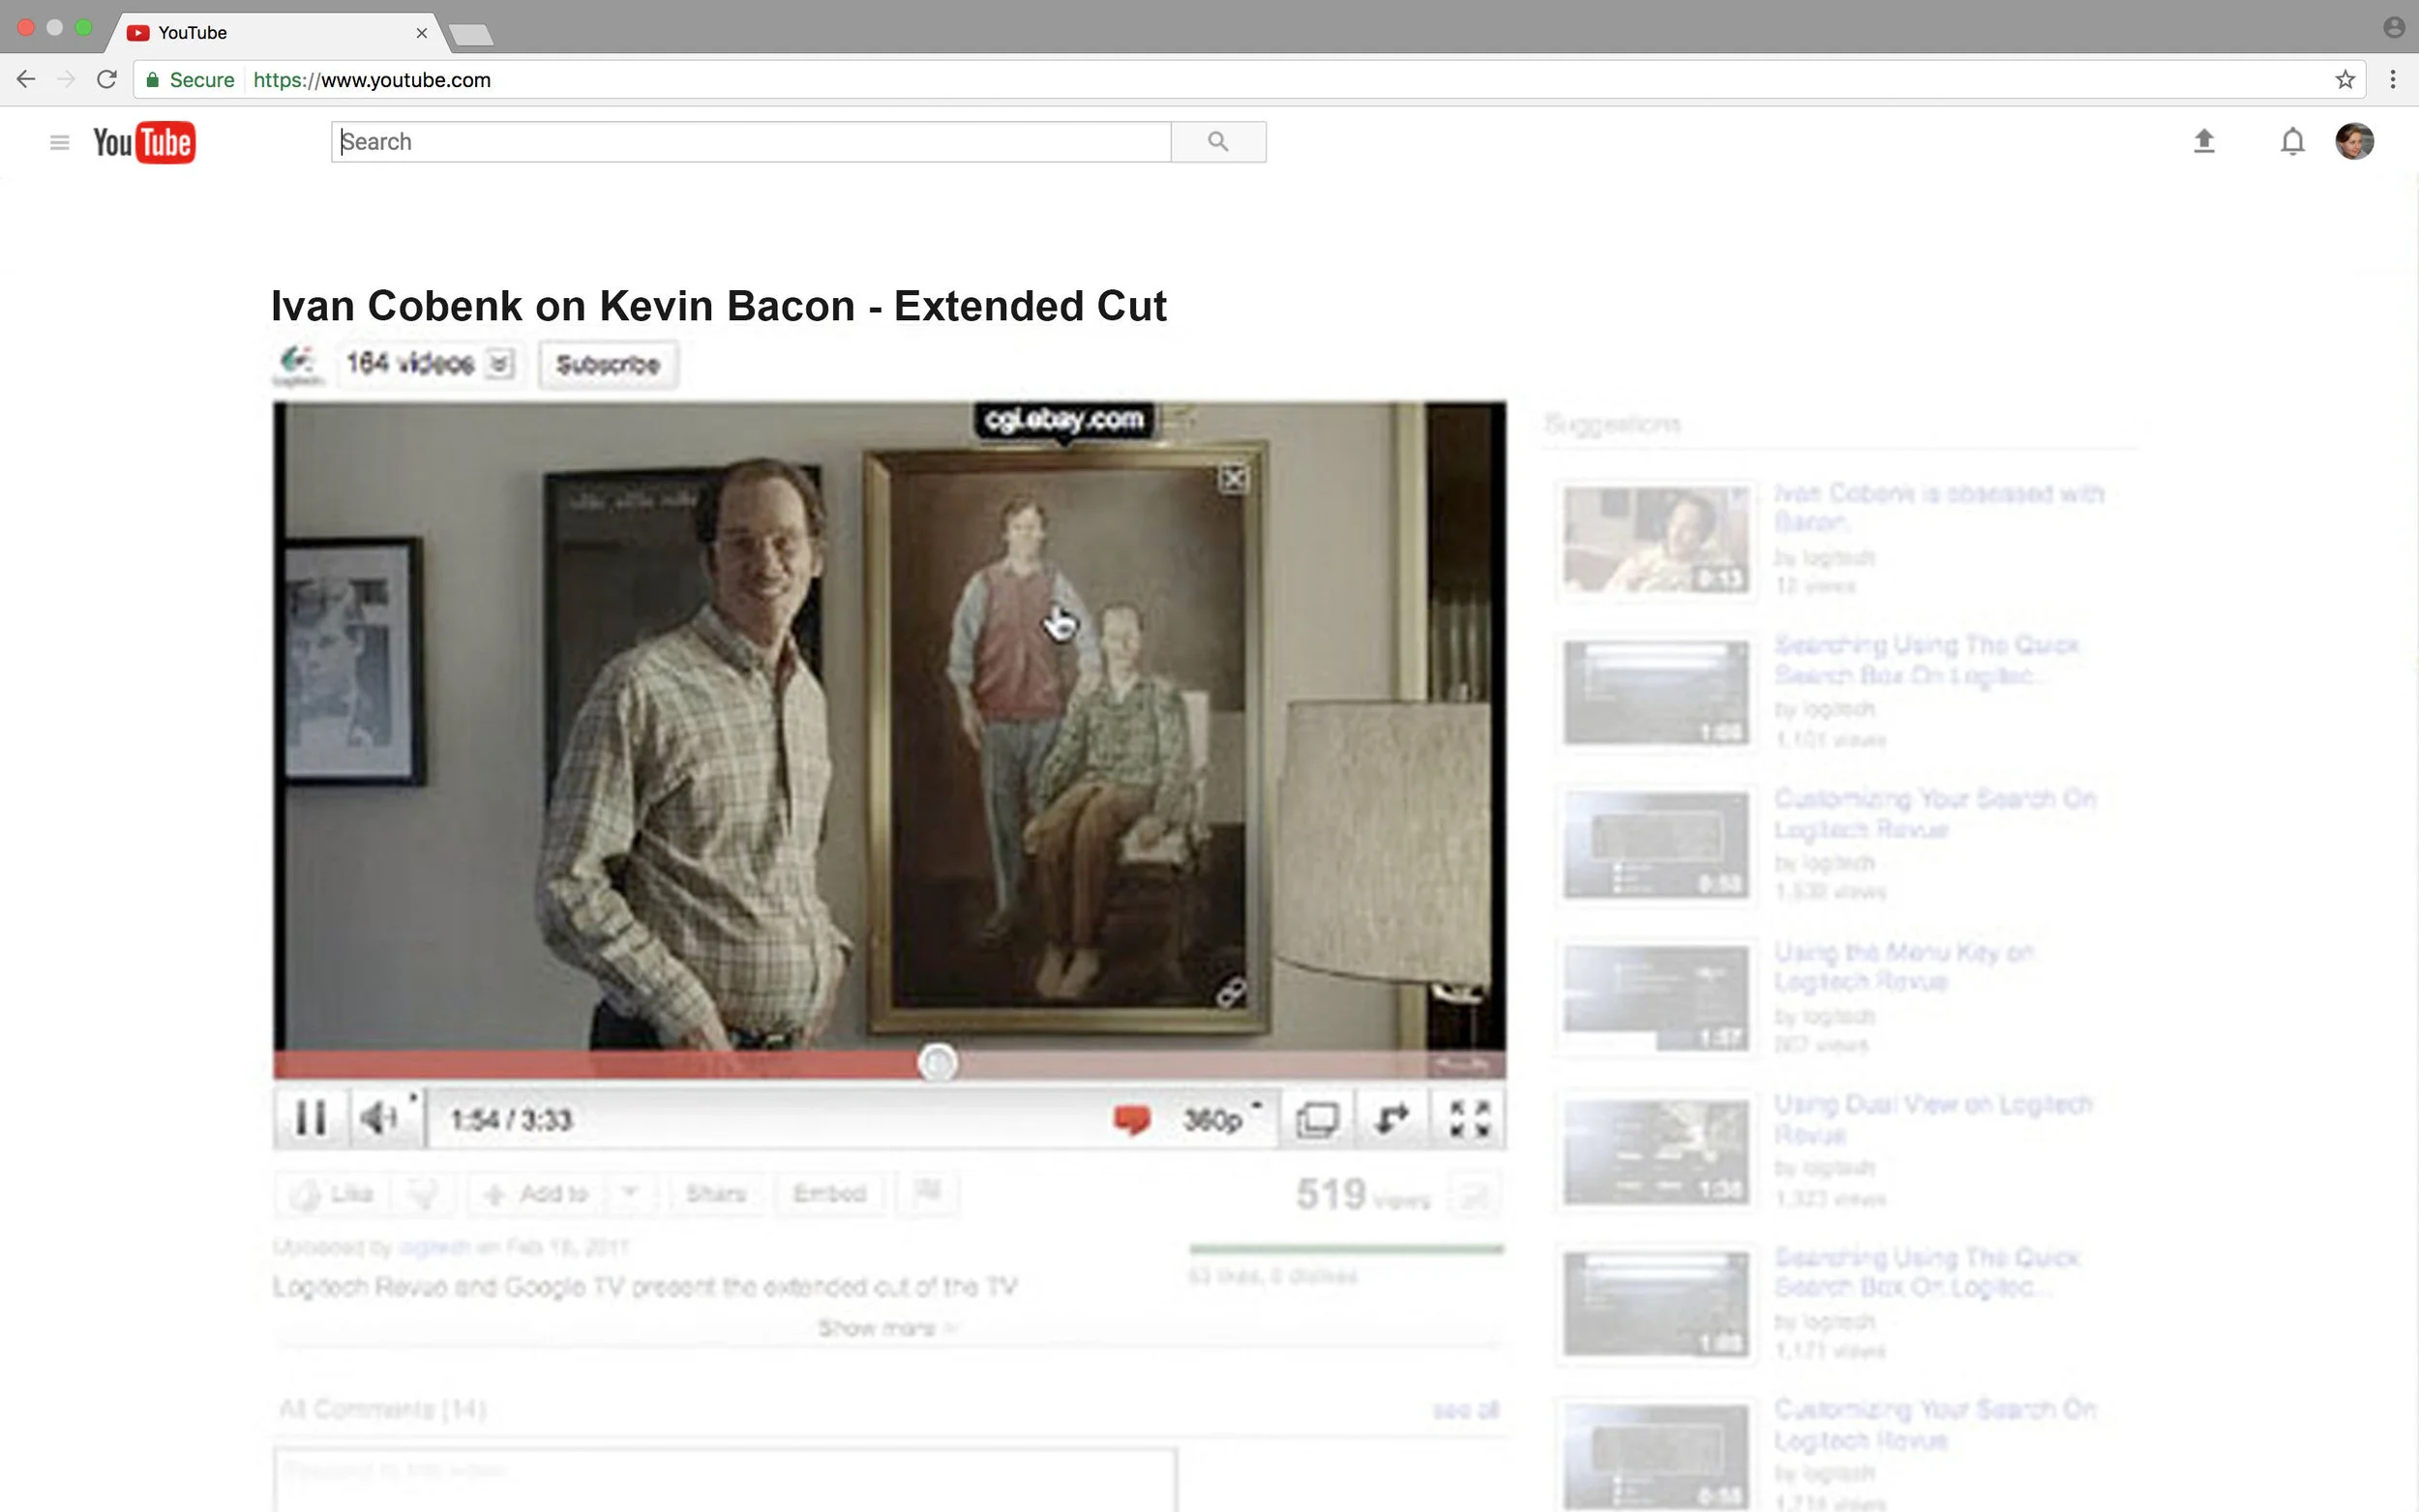The height and width of the screenshot is (1512, 2419).
Task: Mute the video volume speaker
Action: pos(379,1118)
